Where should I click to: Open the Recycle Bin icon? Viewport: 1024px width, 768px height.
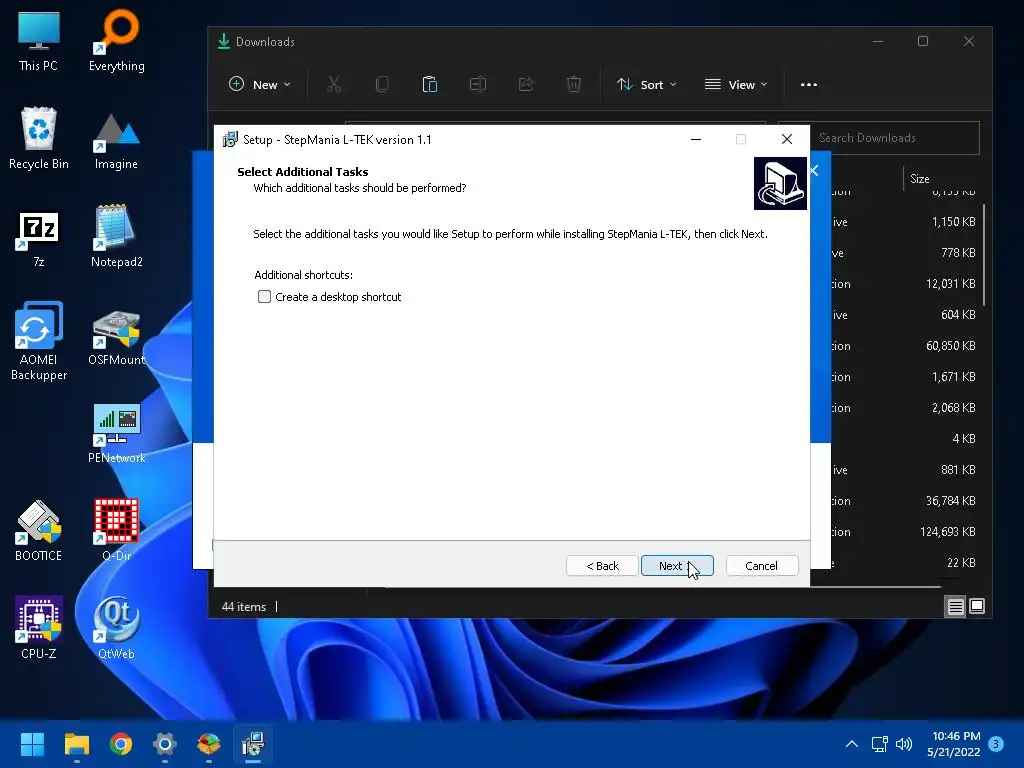click(x=39, y=139)
